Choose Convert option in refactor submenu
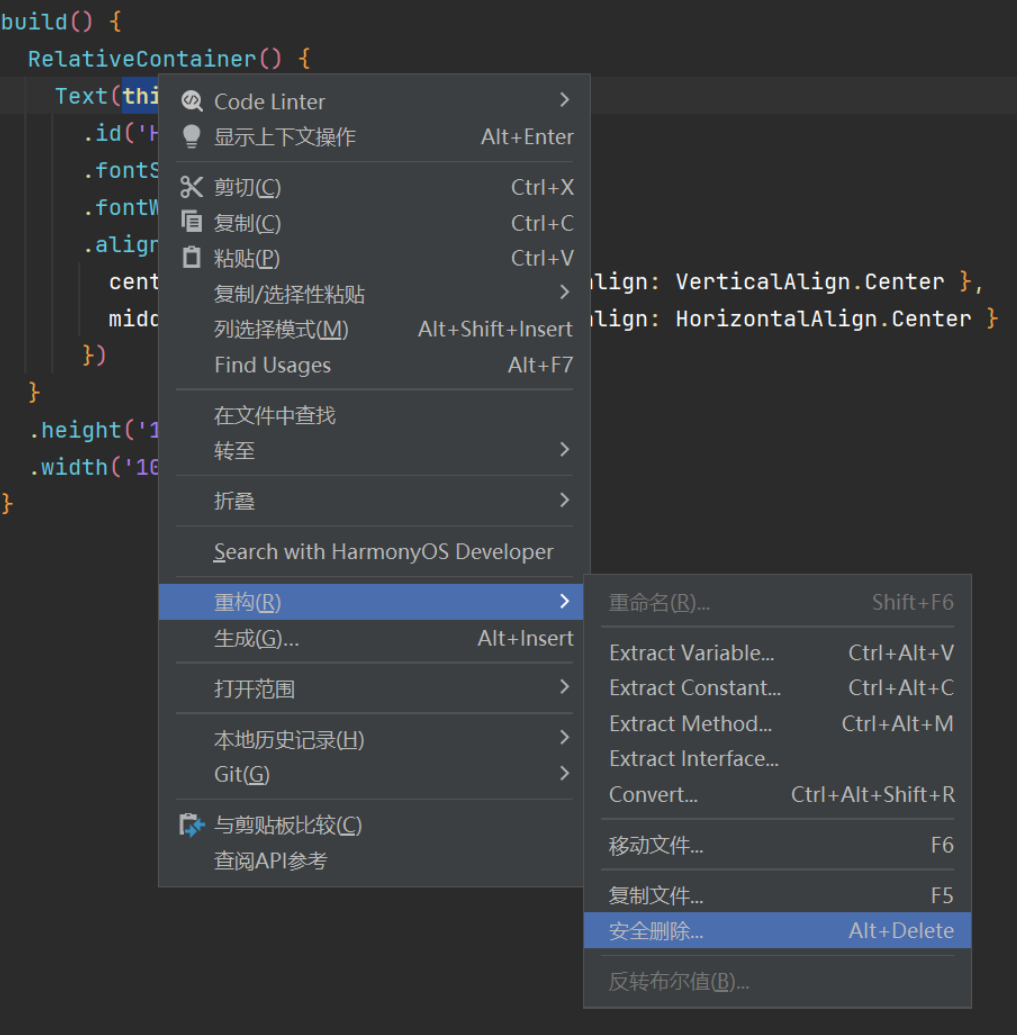The image size is (1017, 1035). tap(653, 795)
